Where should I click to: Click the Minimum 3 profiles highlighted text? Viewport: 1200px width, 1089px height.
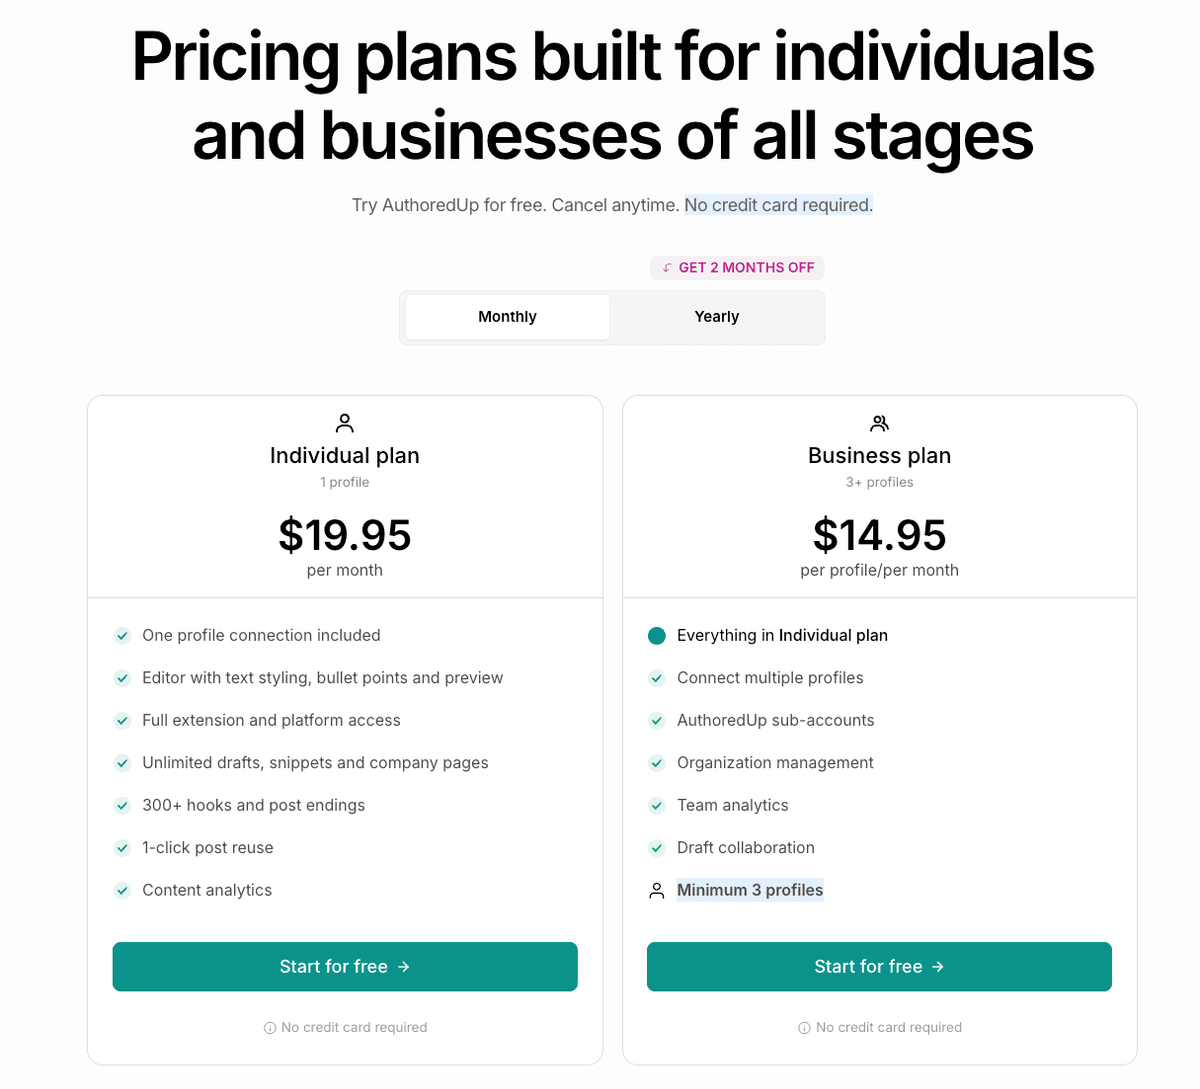click(x=749, y=890)
